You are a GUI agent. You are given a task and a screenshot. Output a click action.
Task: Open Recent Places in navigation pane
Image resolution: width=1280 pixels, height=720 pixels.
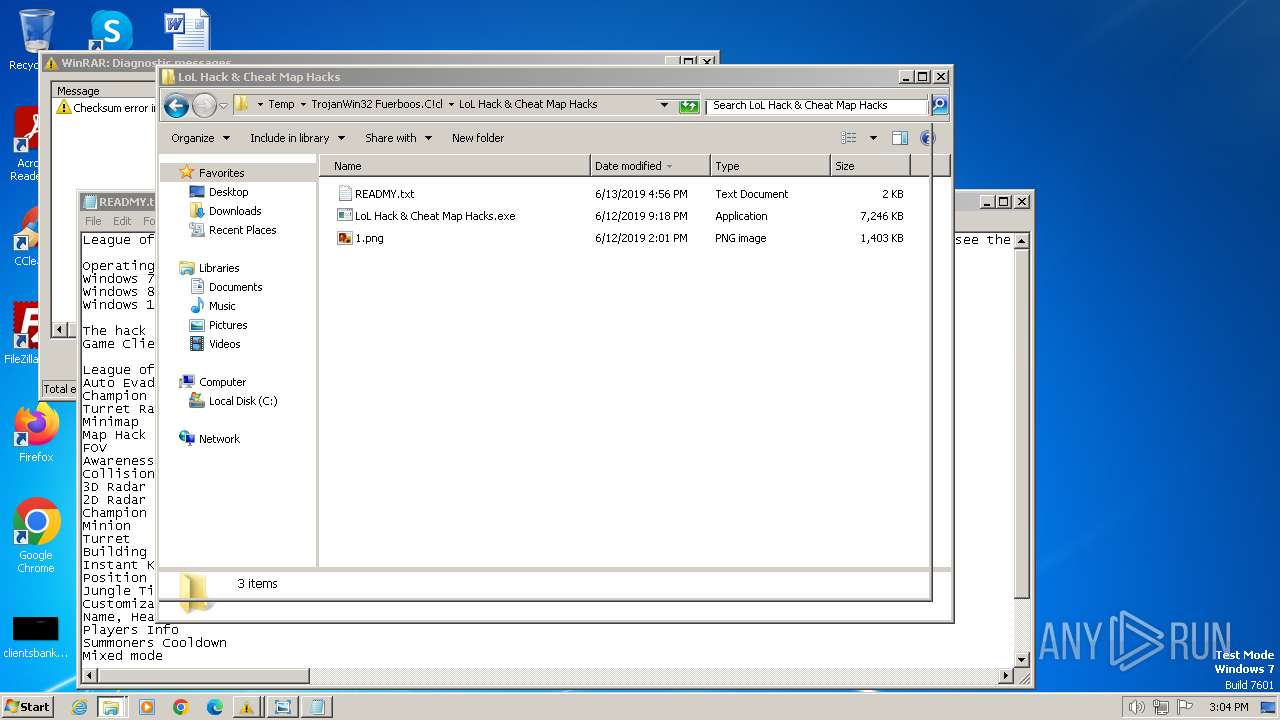tap(242, 230)
